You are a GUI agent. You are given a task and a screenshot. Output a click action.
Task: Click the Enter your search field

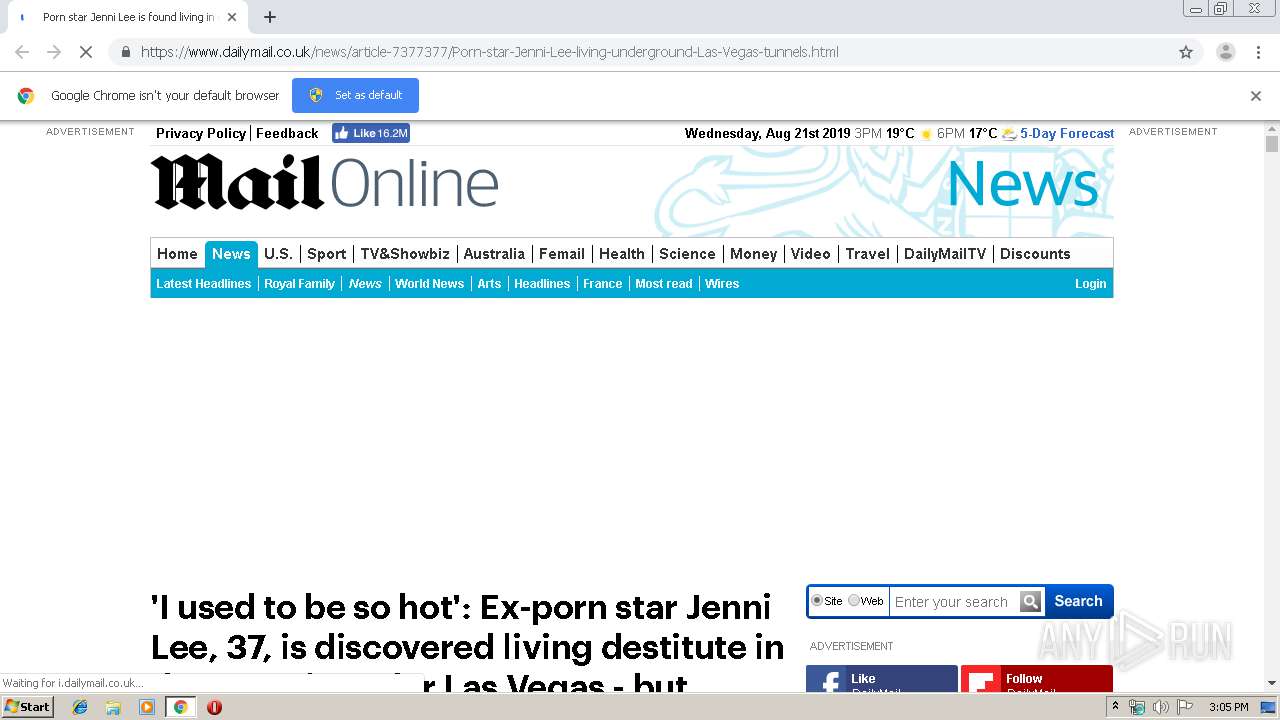[954, 602]
